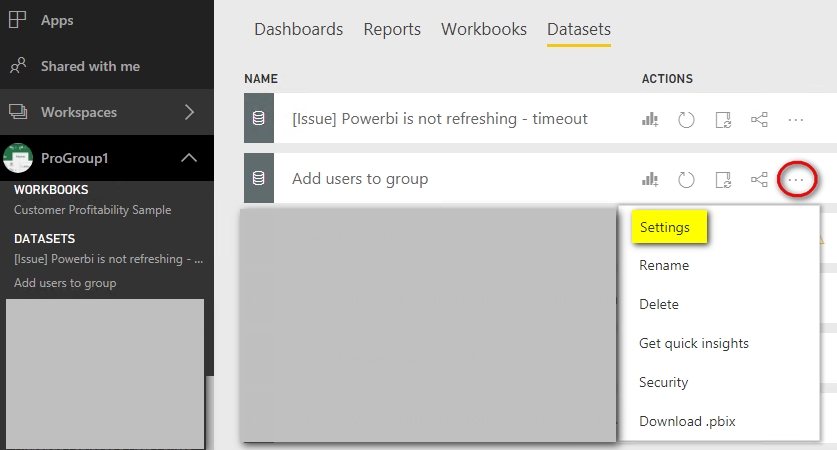Select Rename from the dataset menu

pos(664,265)
